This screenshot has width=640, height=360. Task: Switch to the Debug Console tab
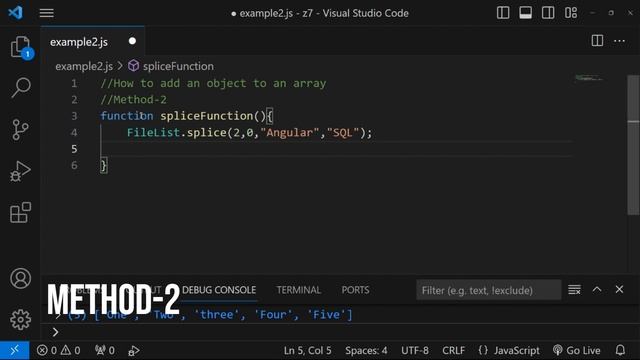[x=219, y=290]
